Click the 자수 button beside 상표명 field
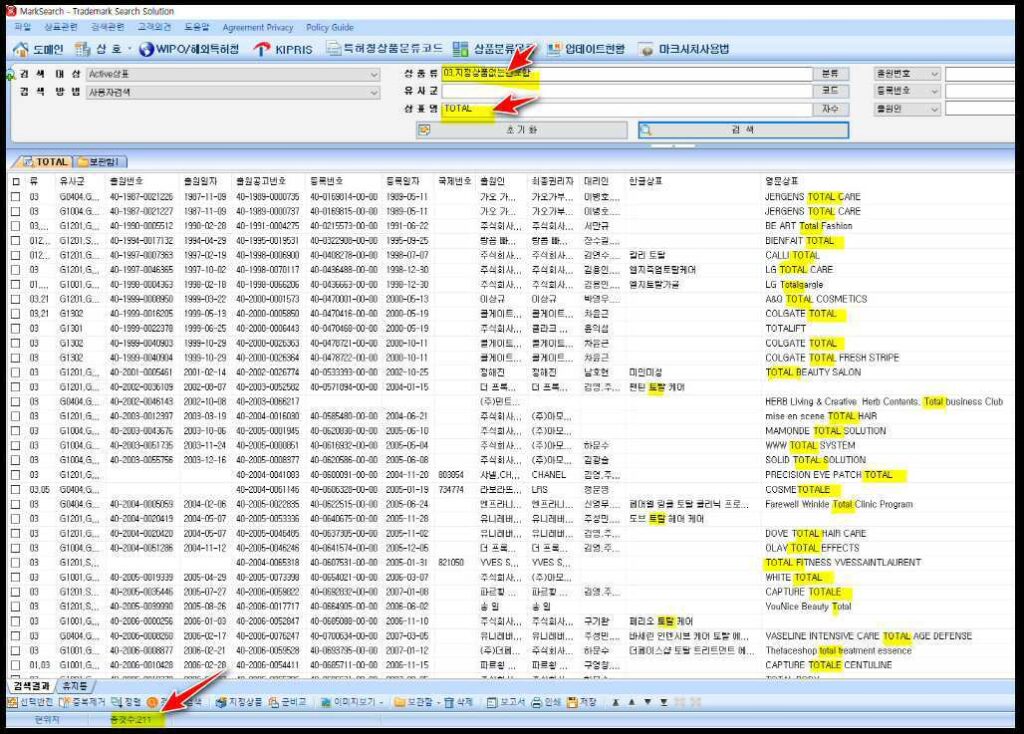 click(830, 109)
